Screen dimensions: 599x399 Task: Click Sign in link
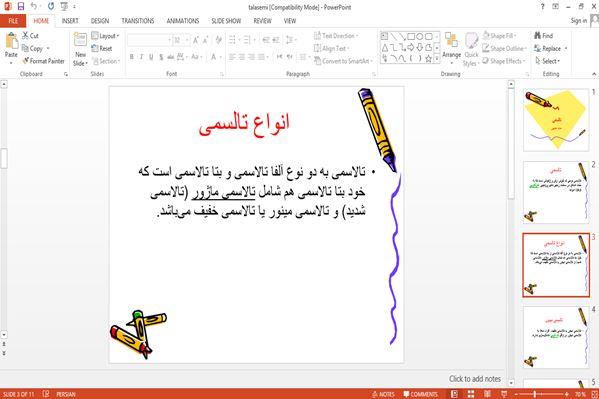579,21
